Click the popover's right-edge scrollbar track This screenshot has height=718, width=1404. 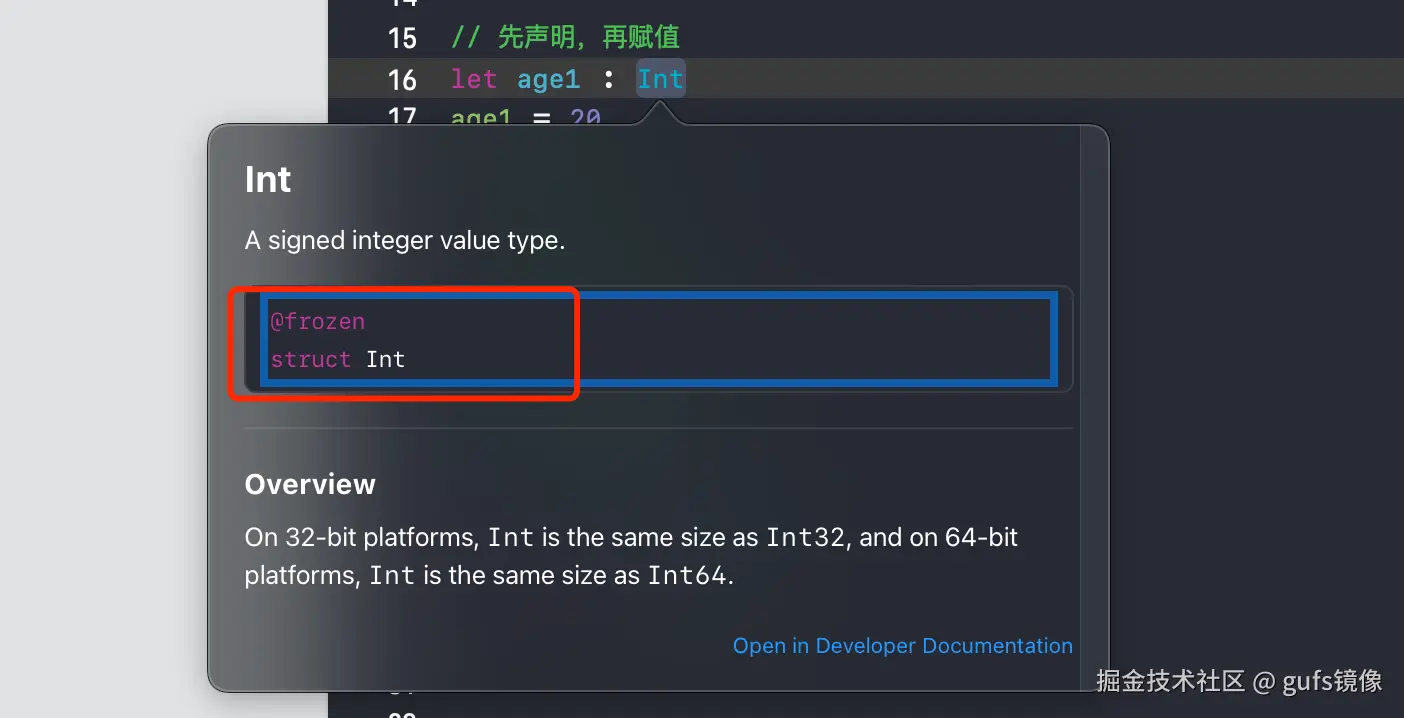[x=1094, y=400]
